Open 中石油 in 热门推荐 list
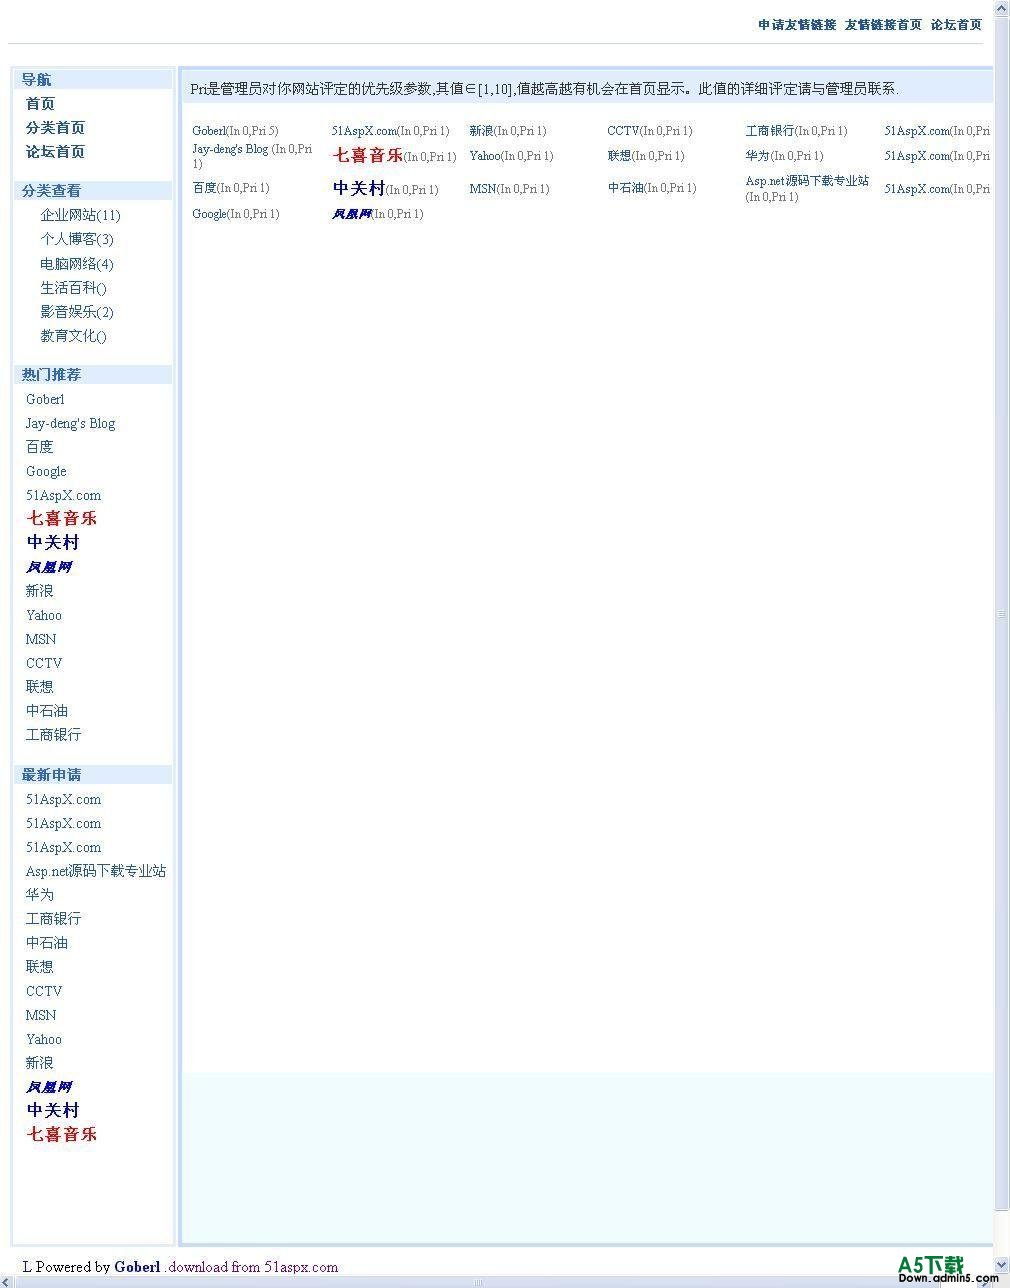This screenshot has width=1010, height=1288. click(46, 711)
